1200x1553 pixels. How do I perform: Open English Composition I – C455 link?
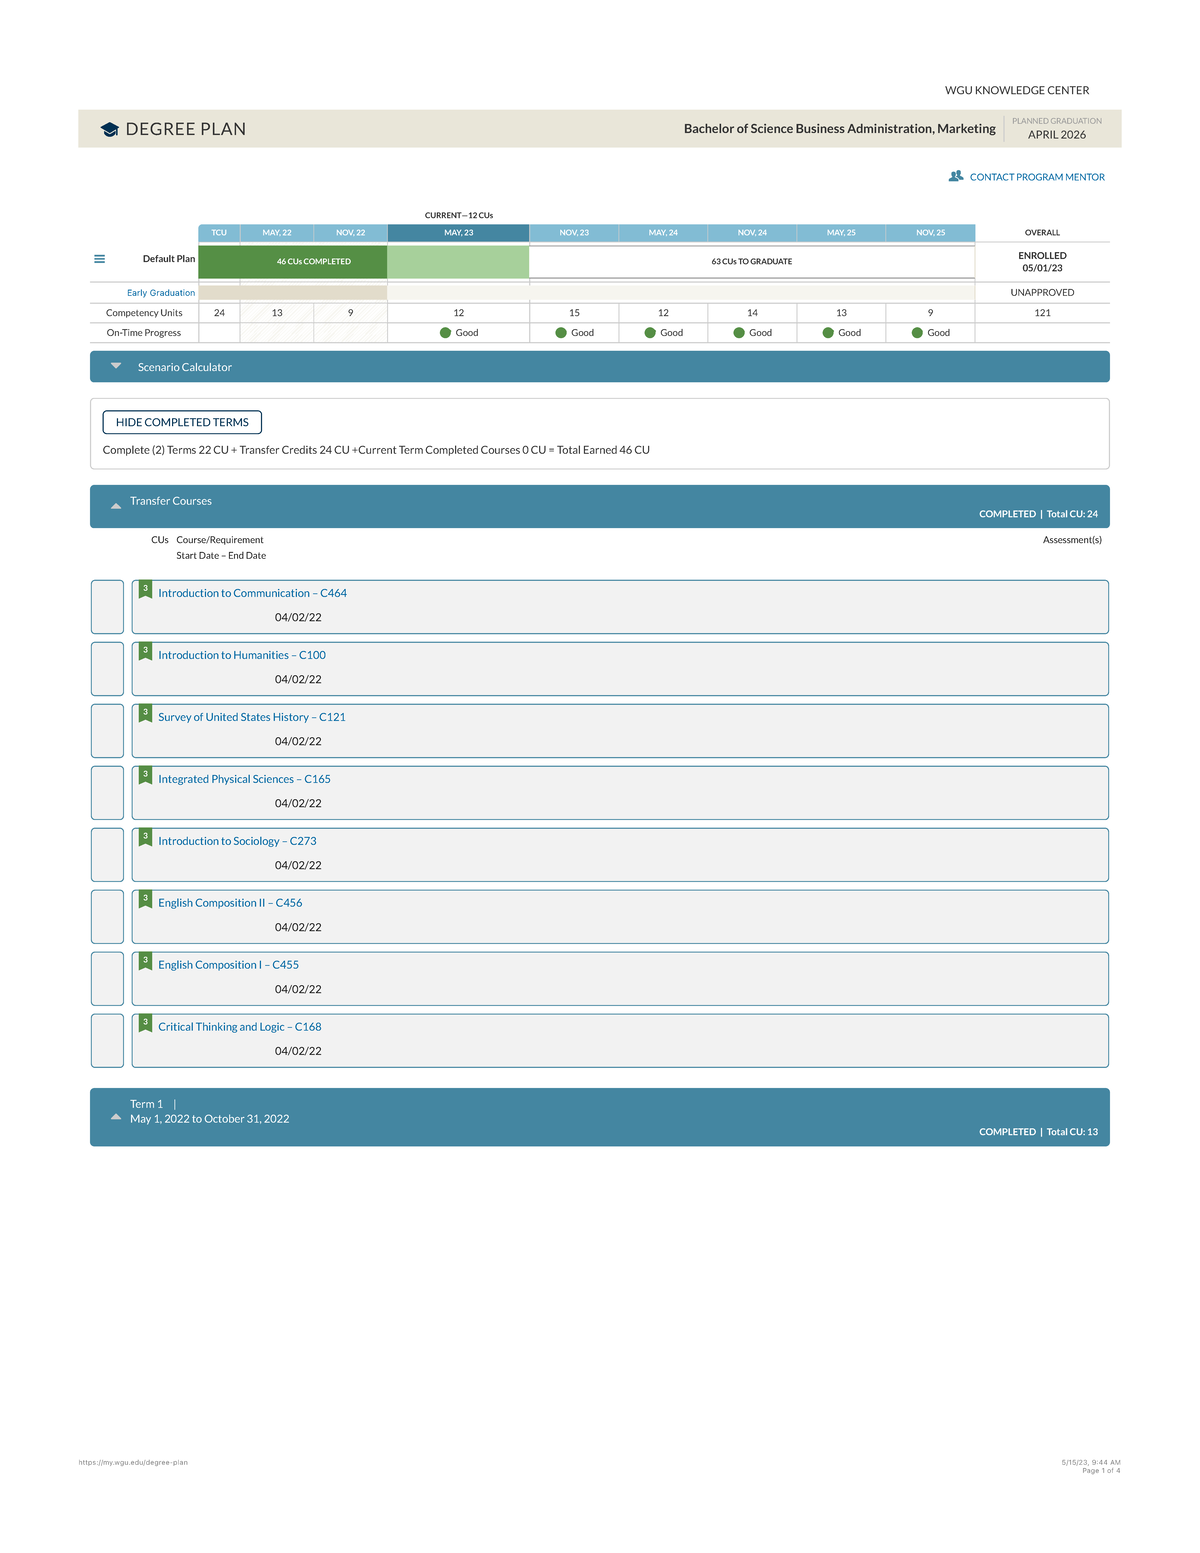coord(228,965)
